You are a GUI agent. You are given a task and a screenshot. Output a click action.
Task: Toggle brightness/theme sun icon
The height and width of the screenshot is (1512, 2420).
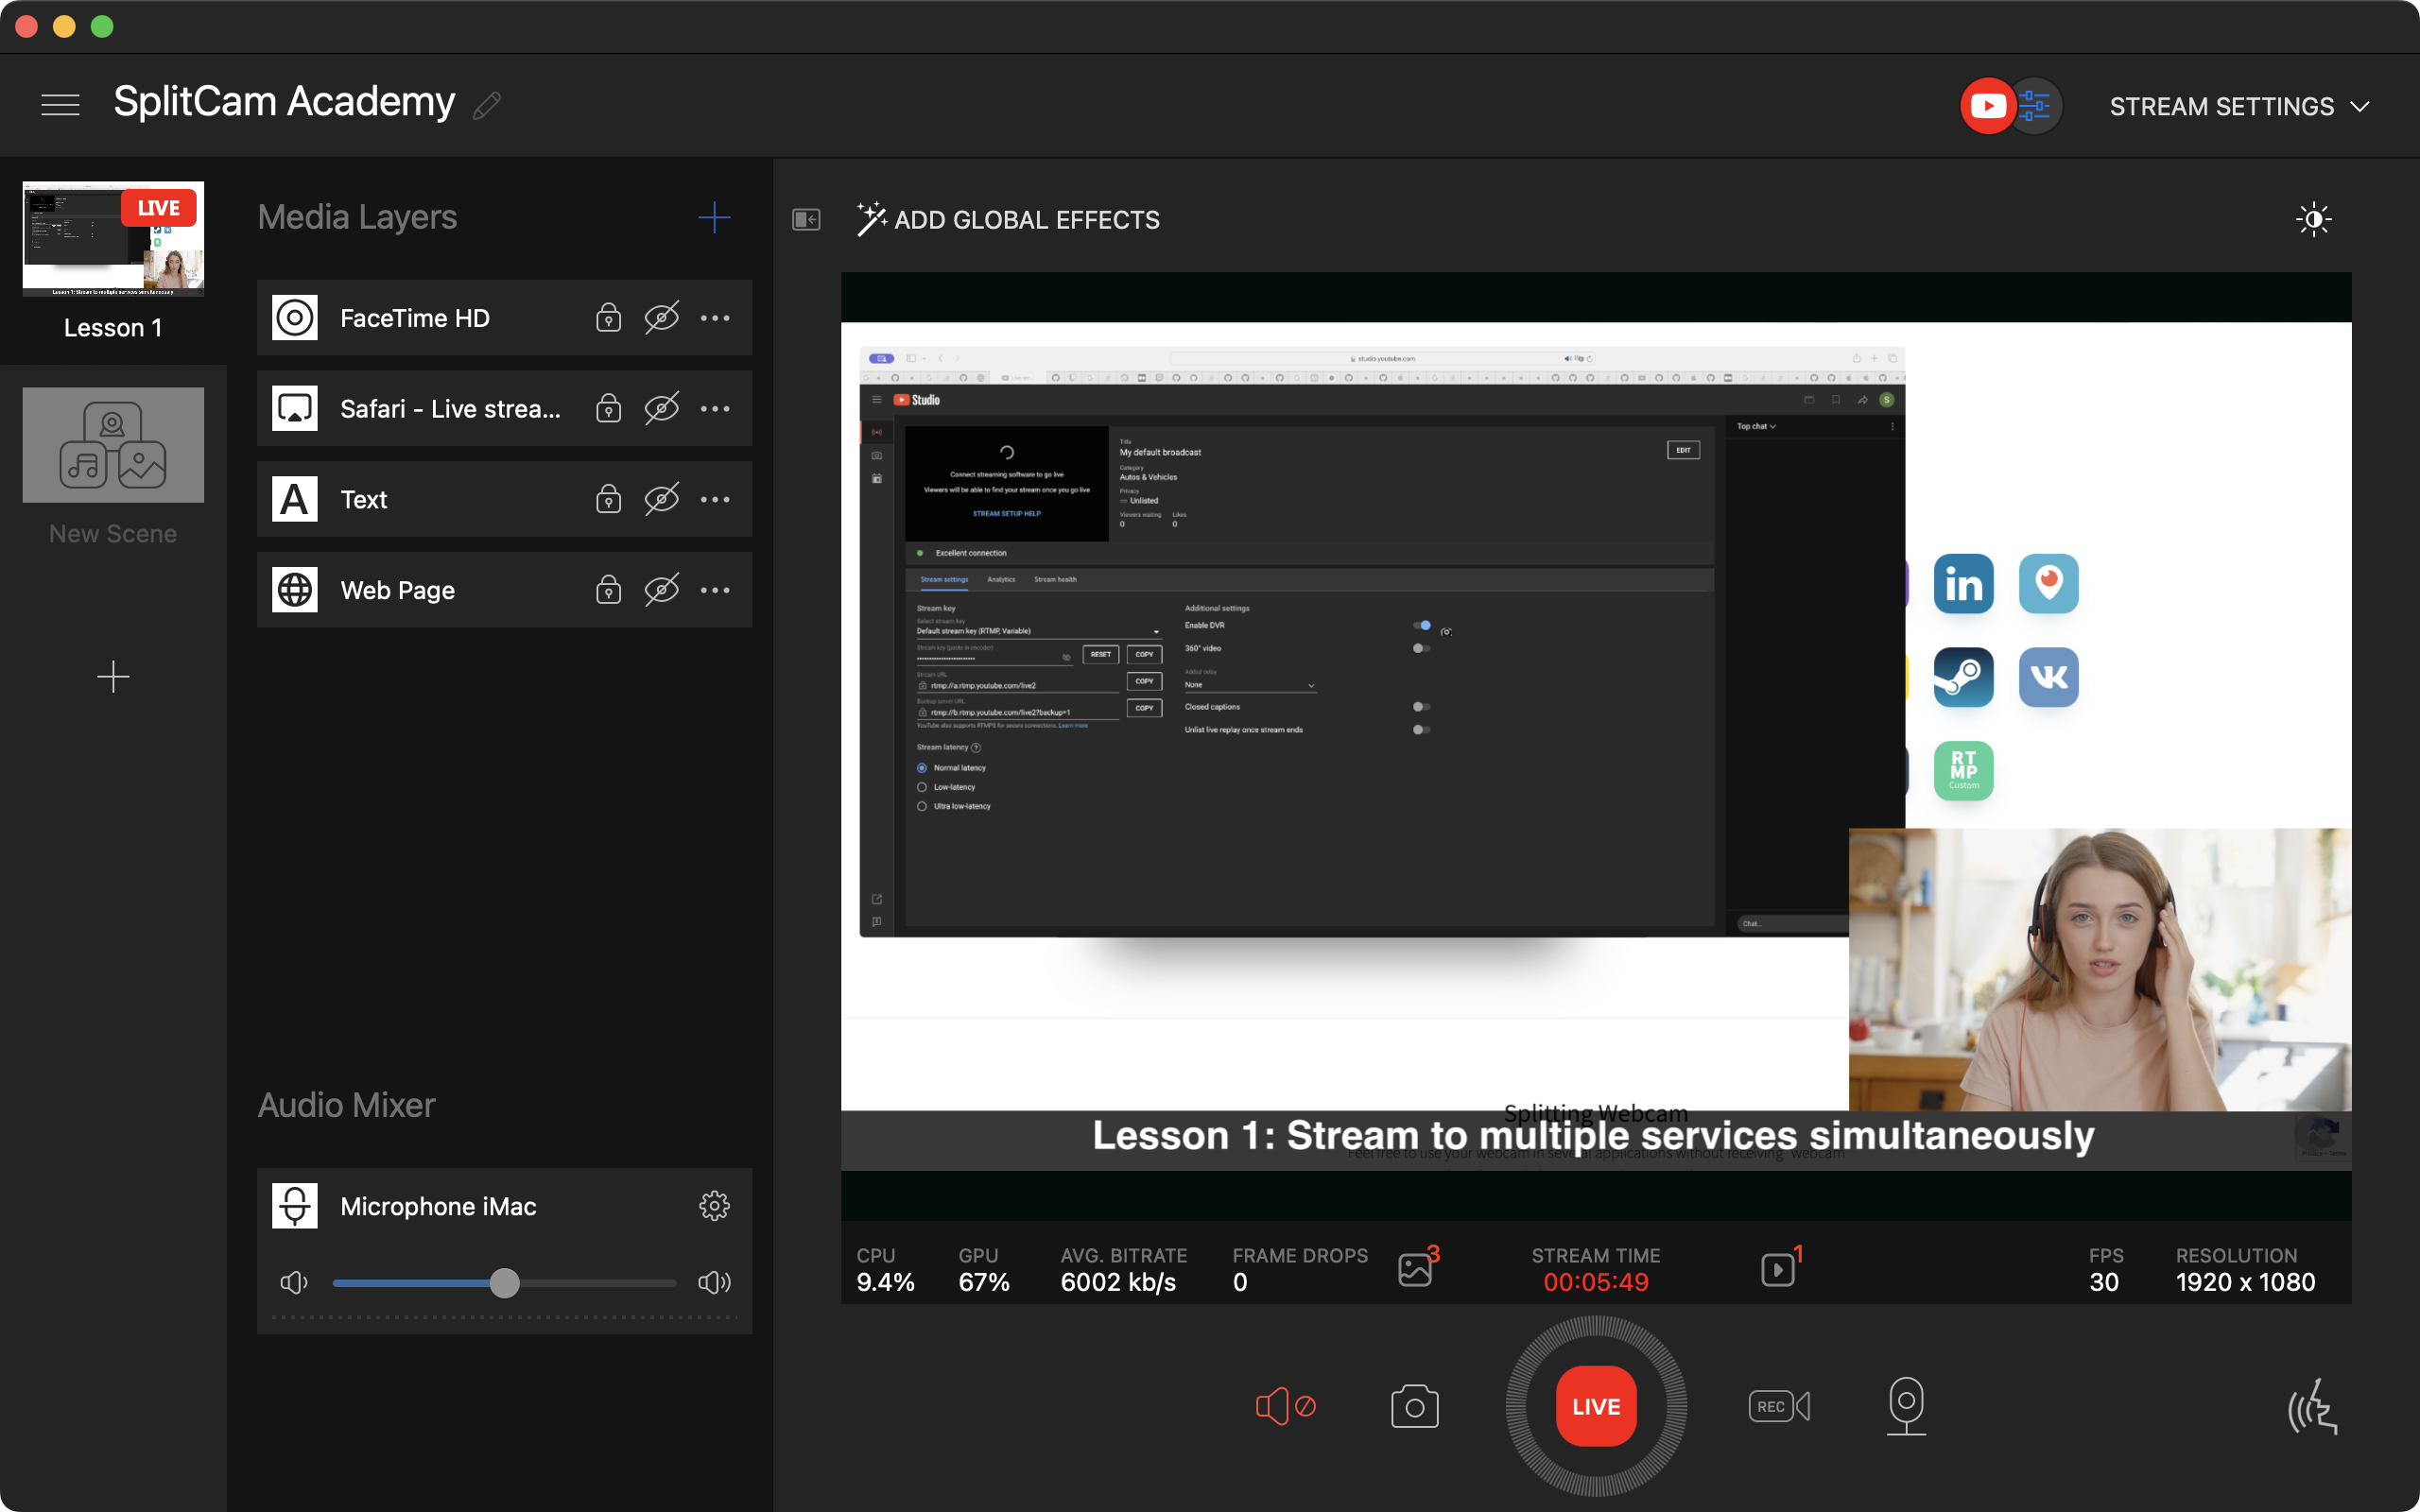click(x=2313, y=219)
